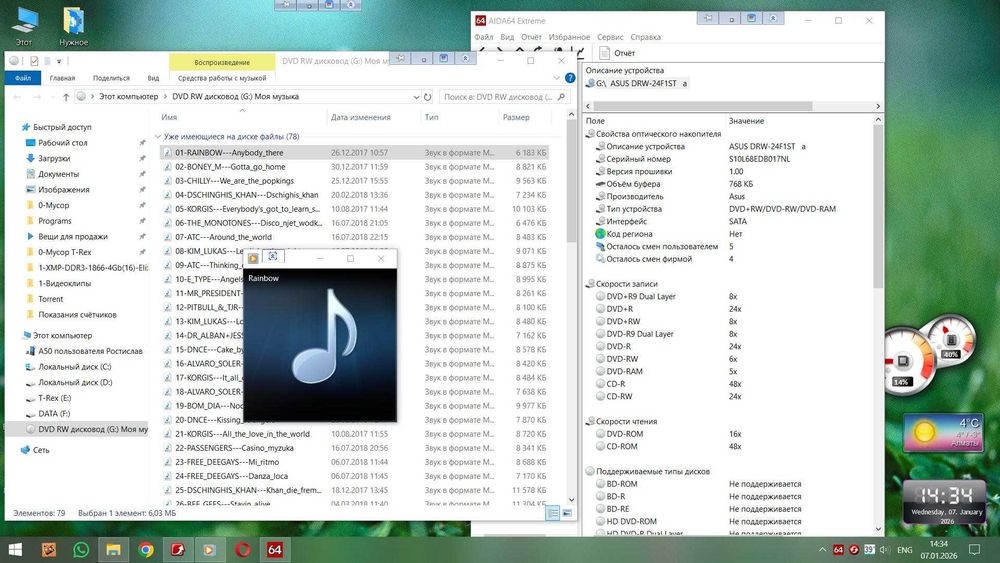Open the Отчёт menu in AIDA64 menu bar
The width and height of the screenshot is (1000, 563).
click(x=531, y=37)
